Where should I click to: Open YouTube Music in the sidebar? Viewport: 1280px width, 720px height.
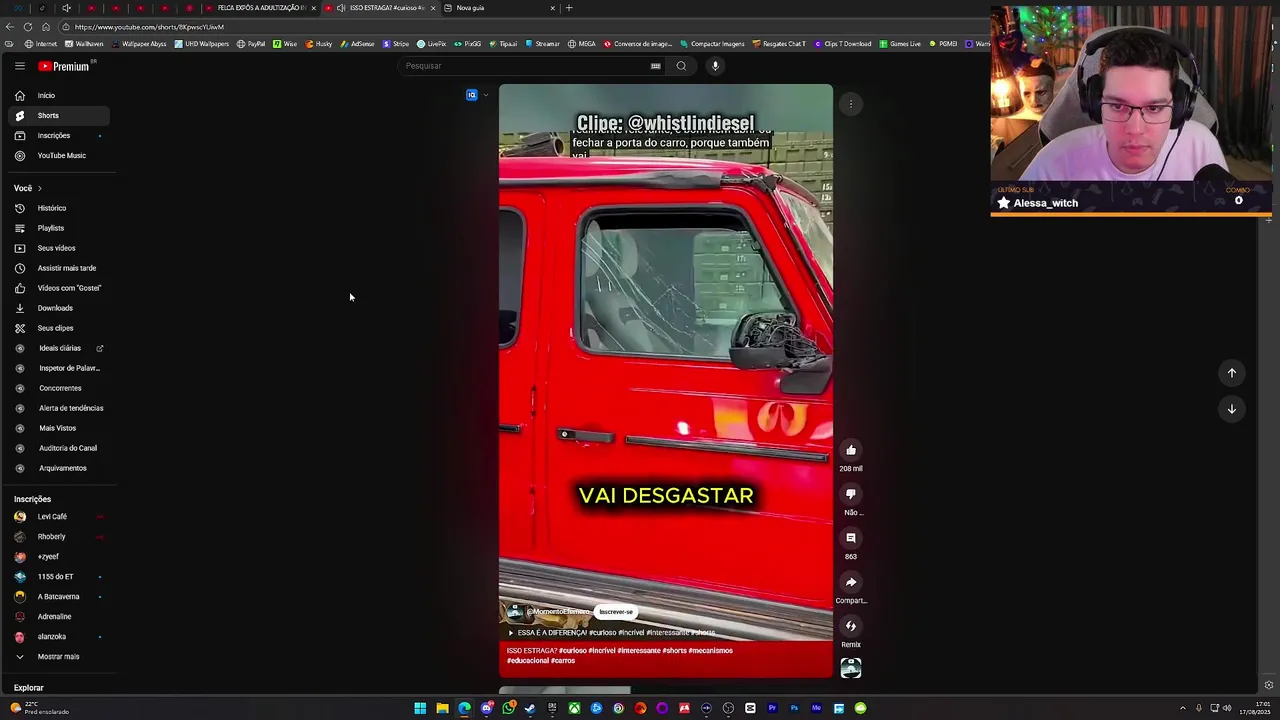click(57, 156)
